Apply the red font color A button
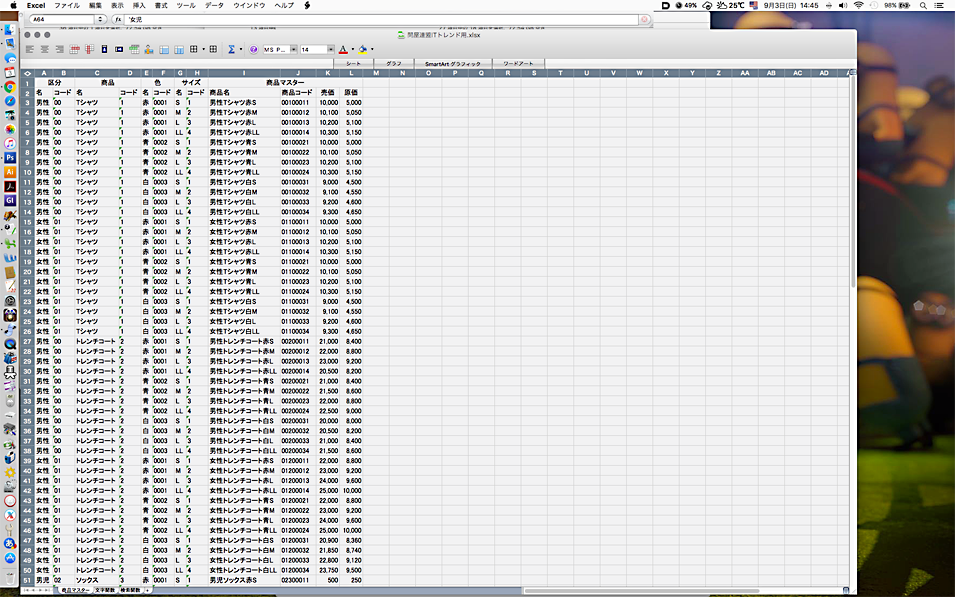Viewport: 955px width, 597px height. tap(343, 49)
